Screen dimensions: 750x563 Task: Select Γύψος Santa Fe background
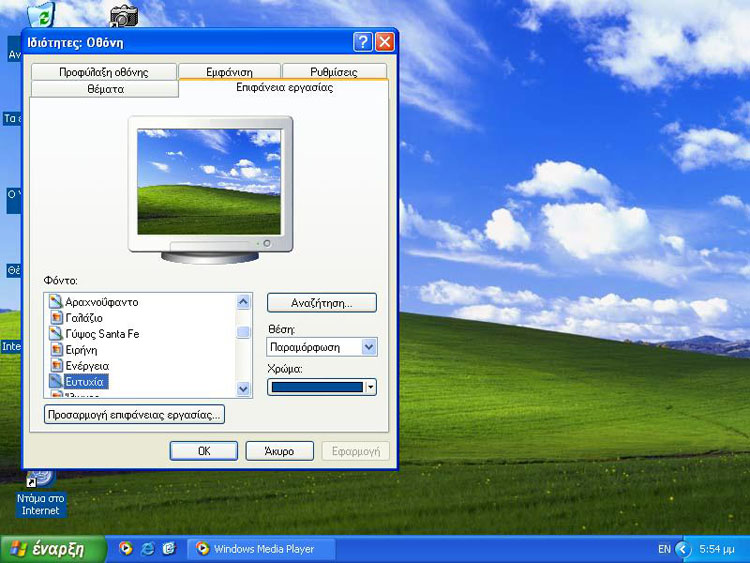click(x=102, y=333)
